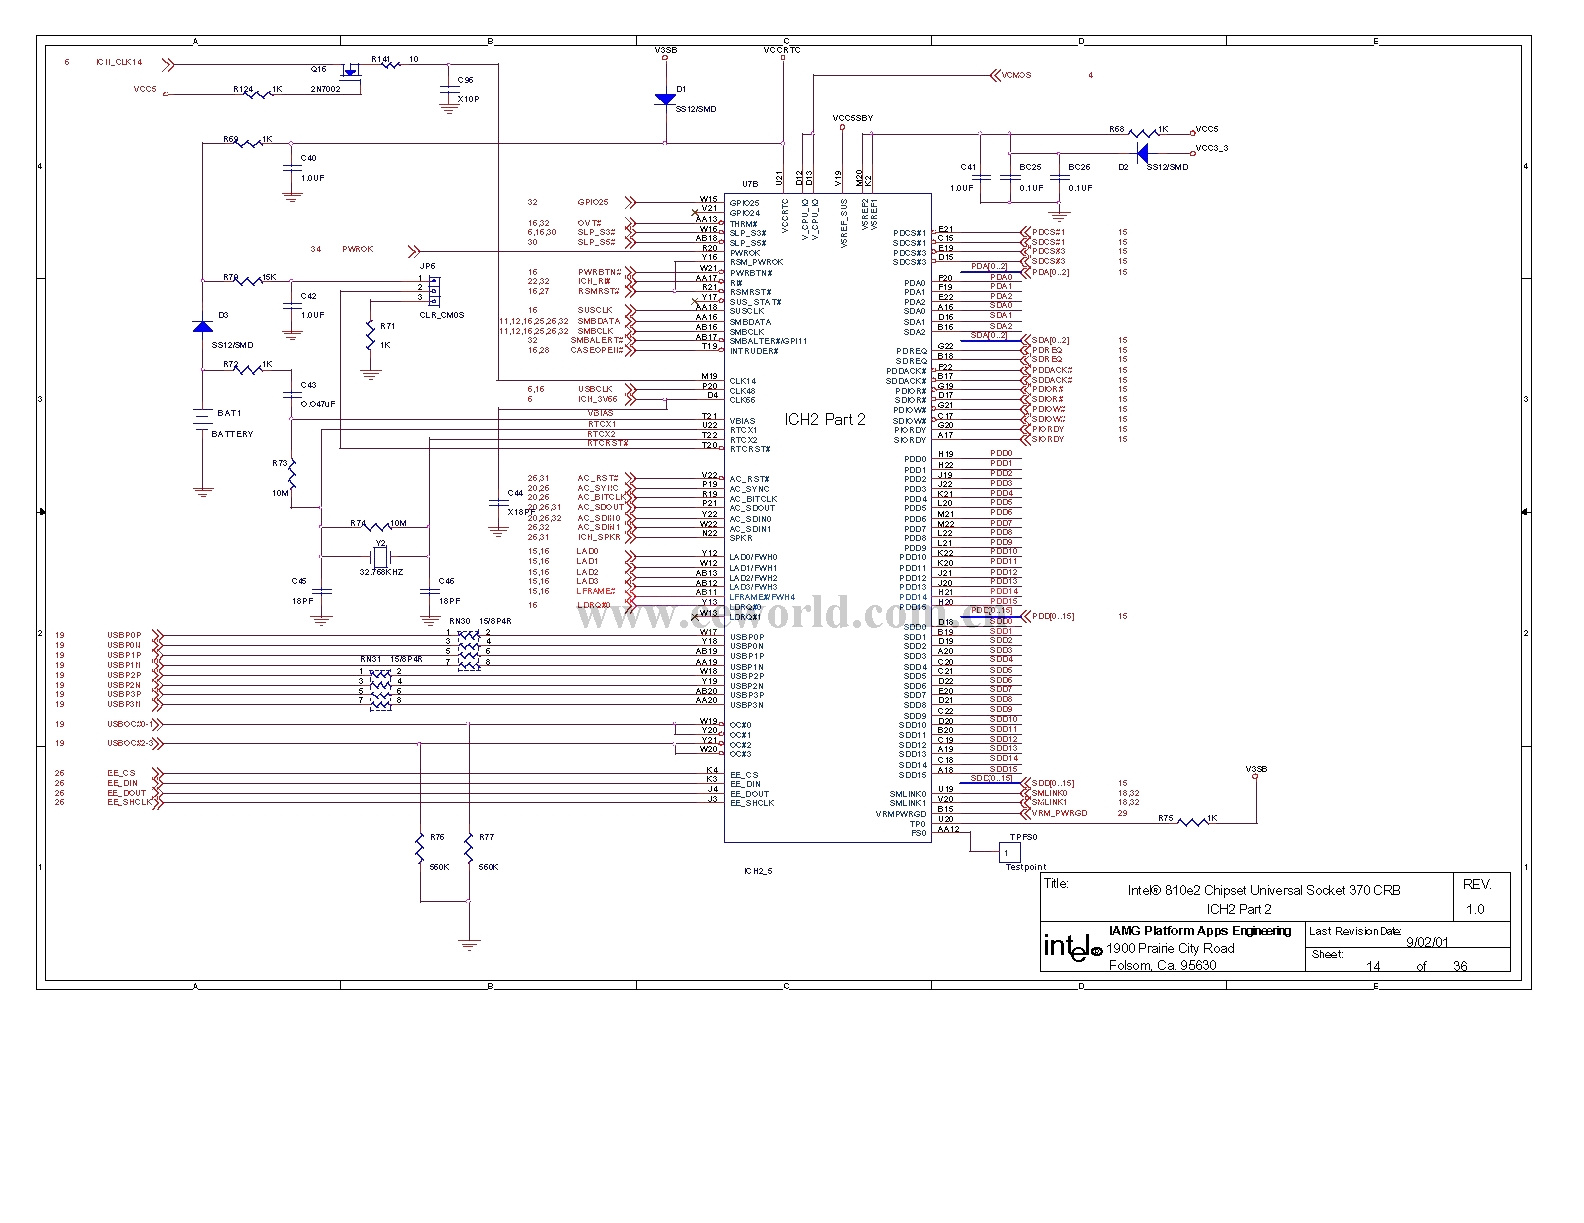Click the D1 diode symbol below V3SB

coord(665,99)
